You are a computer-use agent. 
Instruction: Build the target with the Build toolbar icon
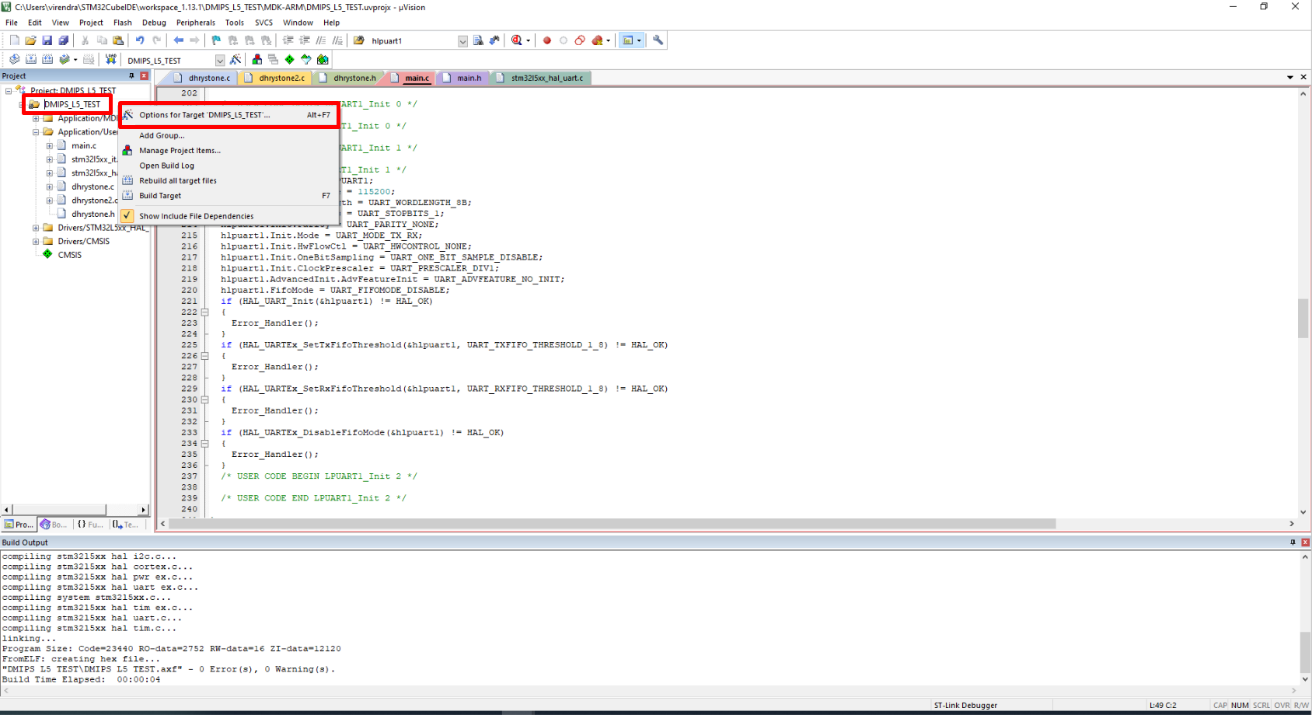pyautogui.click(x=29, y=58)
